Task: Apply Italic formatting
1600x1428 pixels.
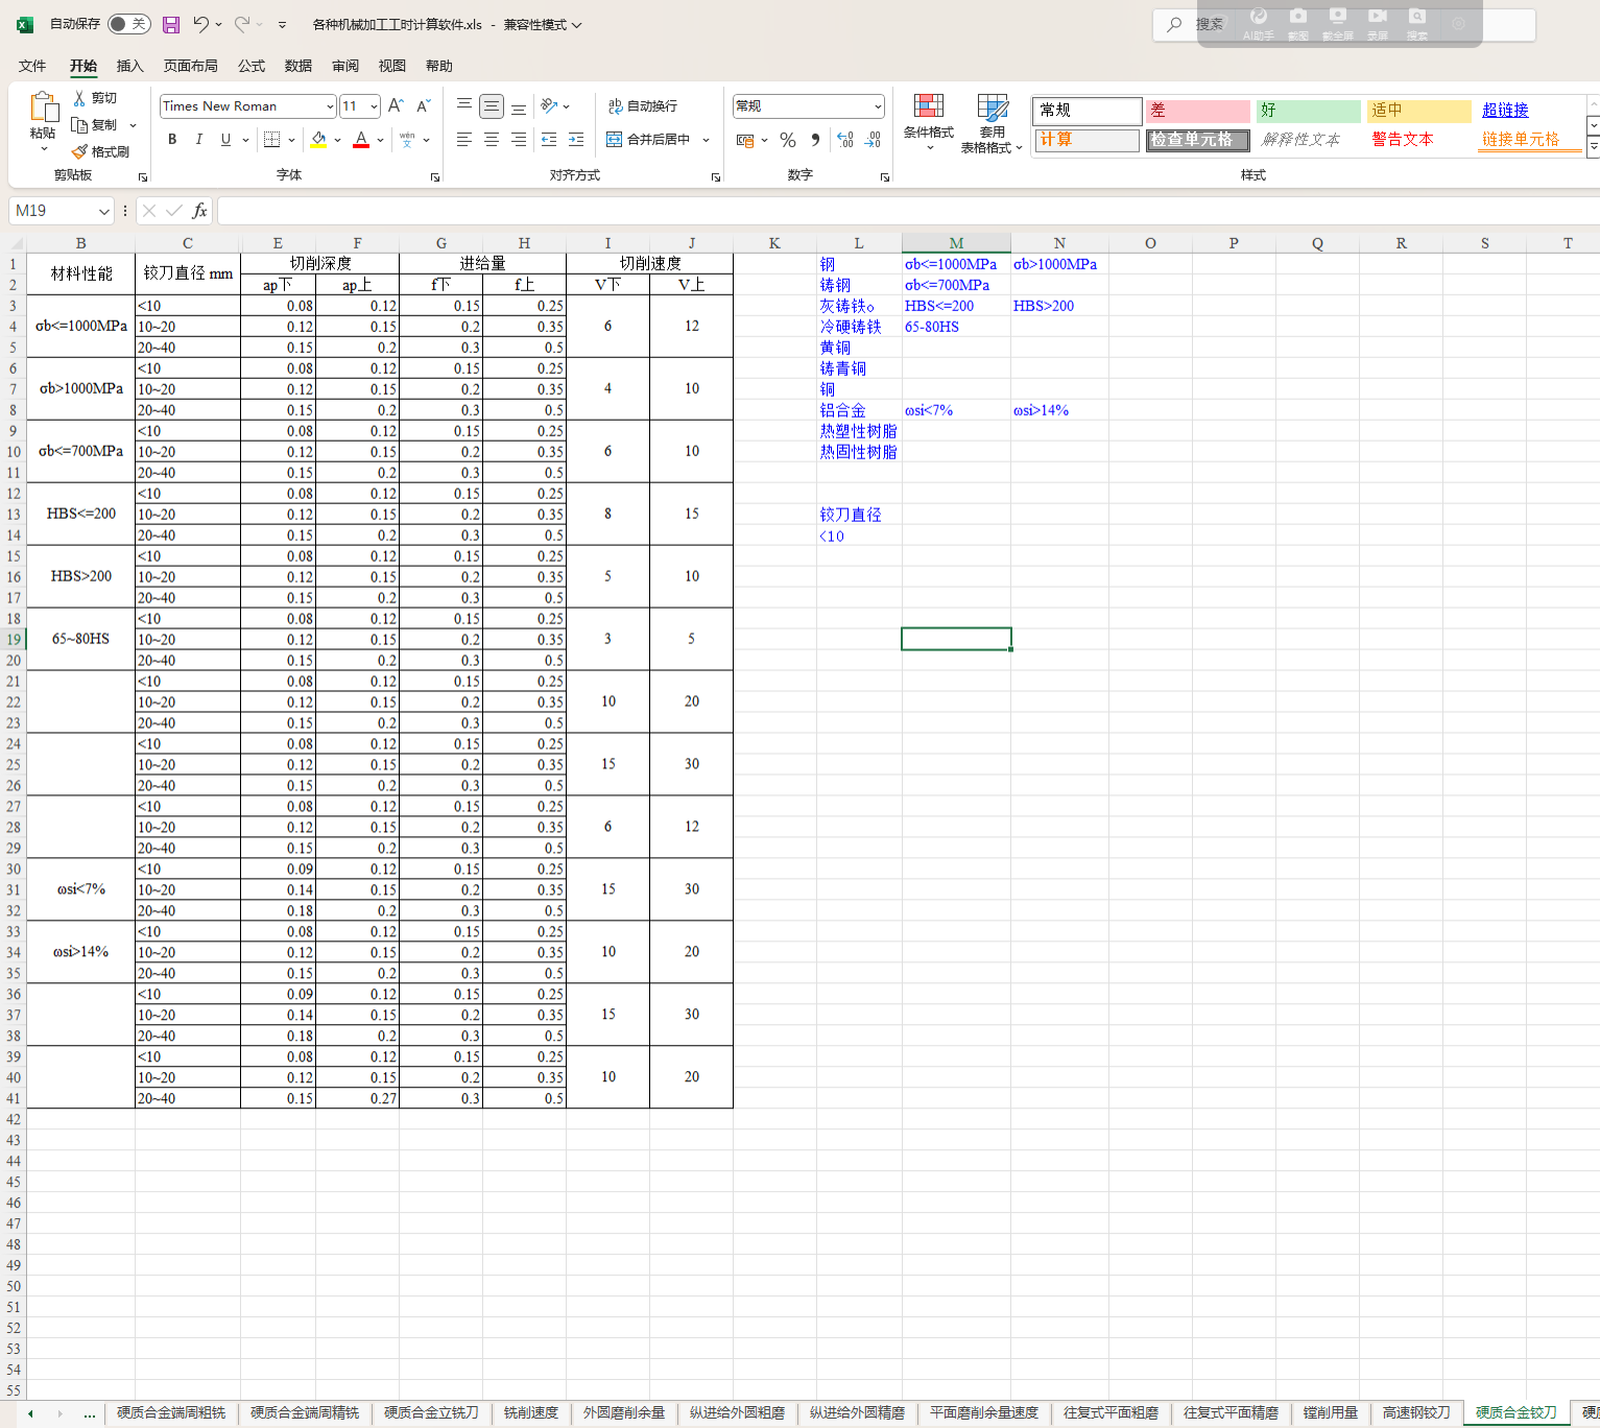Action: pos(199,140)
